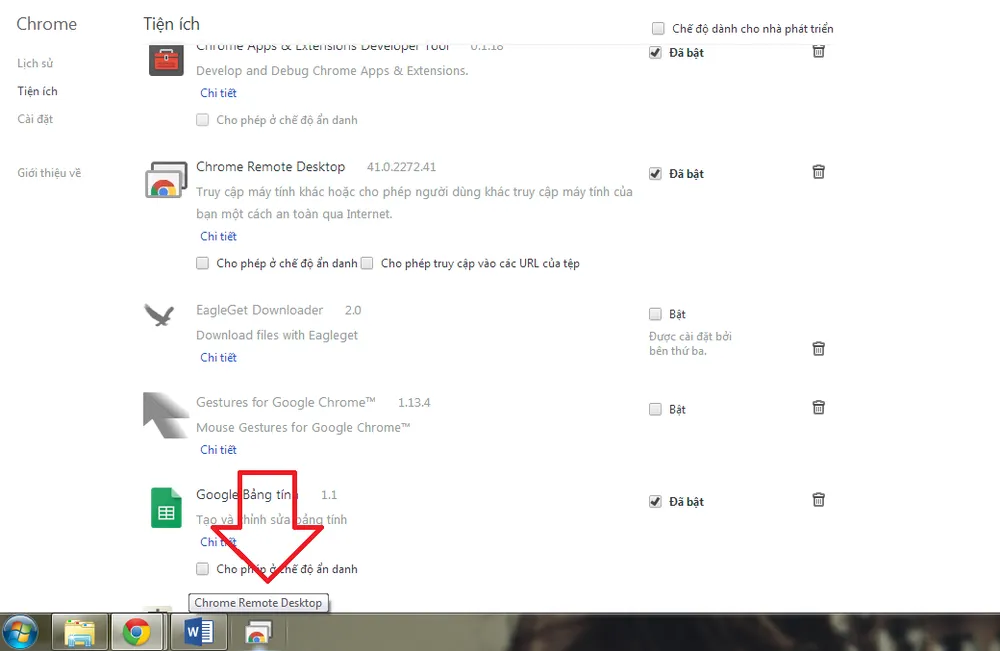
Task: Click the red toolbox Developer Tool extension icon
Action: (x=166, y=61)
